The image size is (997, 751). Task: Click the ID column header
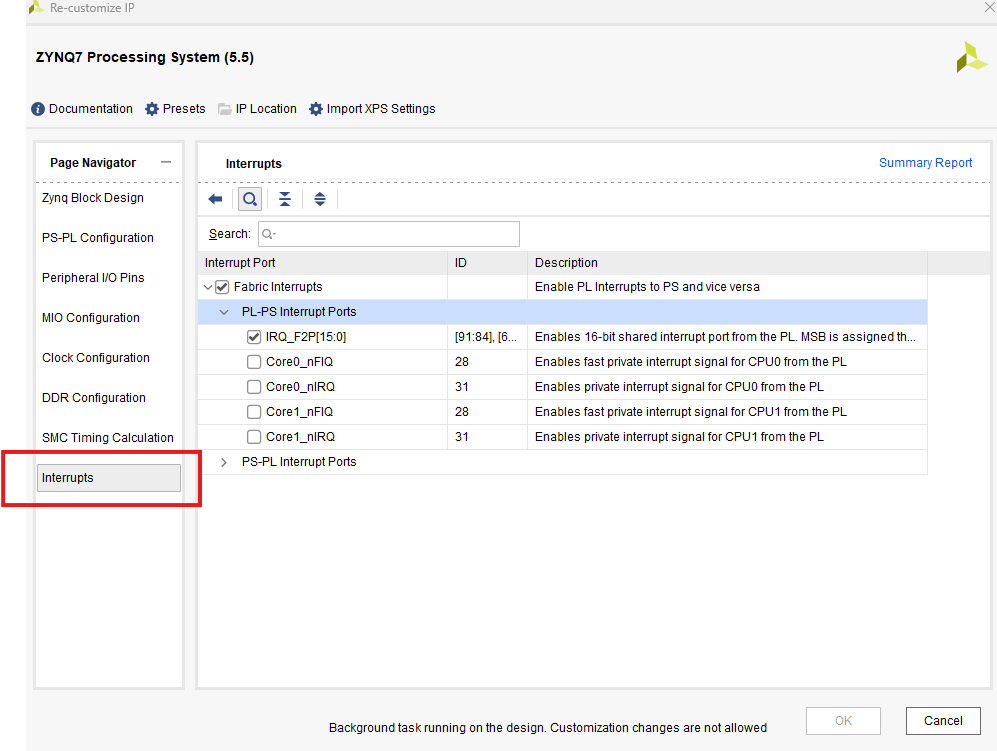pos(487,263)
